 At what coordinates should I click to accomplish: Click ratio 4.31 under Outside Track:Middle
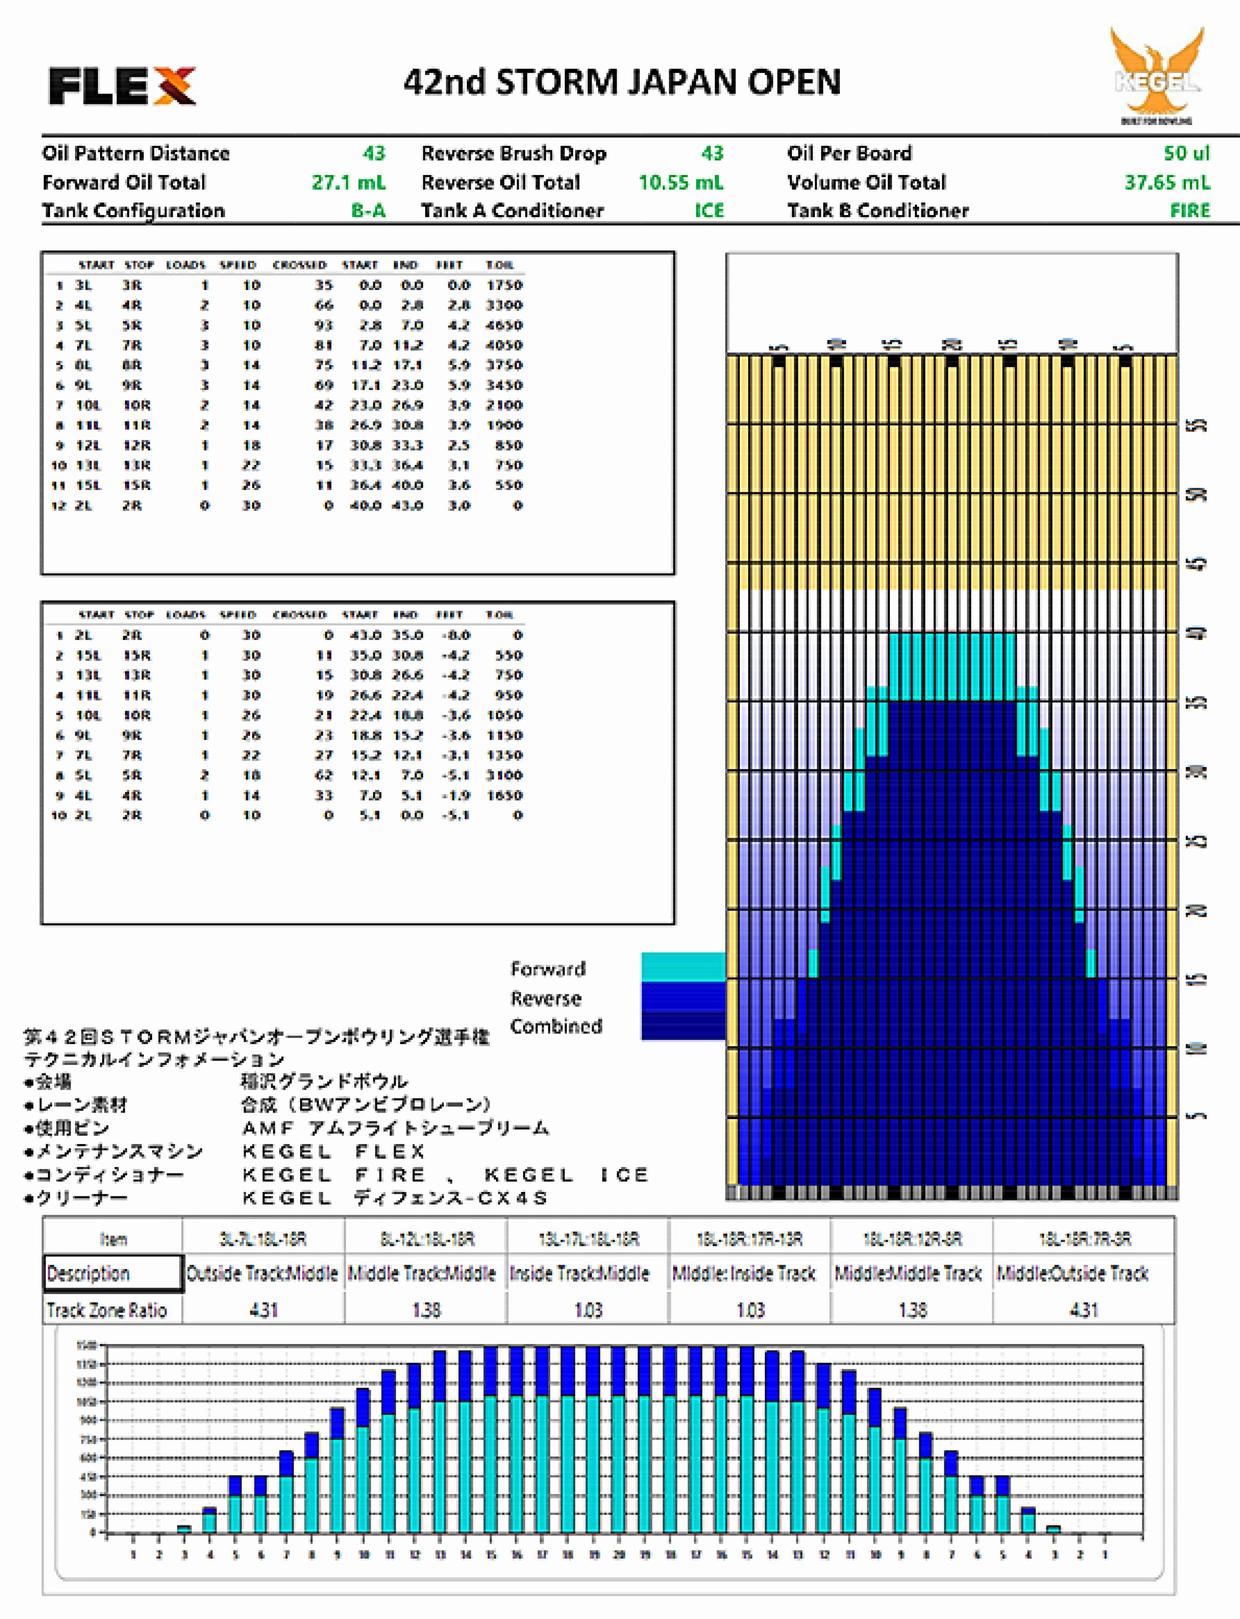point(263,1309)
